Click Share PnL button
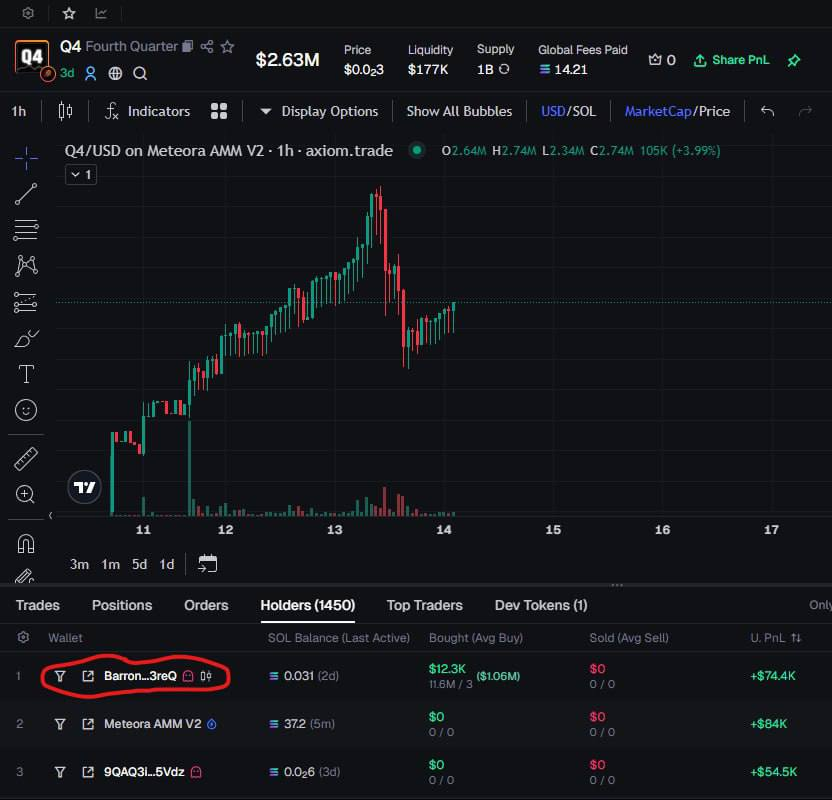832x800 pixels. pos(731,60)
